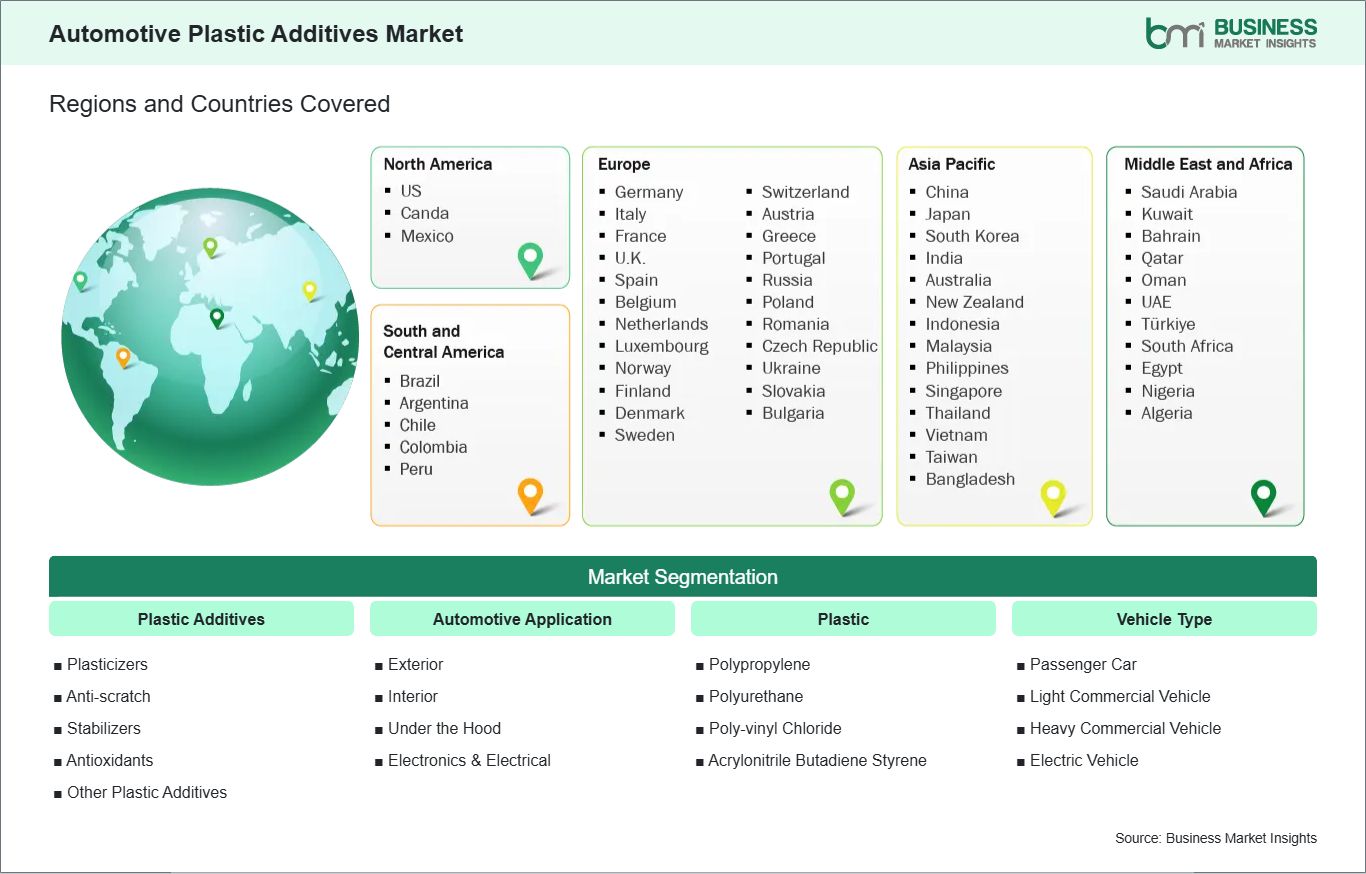The image size is (1366, 874).
Task: Select South Korea in Asia Pacific list
Action: coord(971,236)
